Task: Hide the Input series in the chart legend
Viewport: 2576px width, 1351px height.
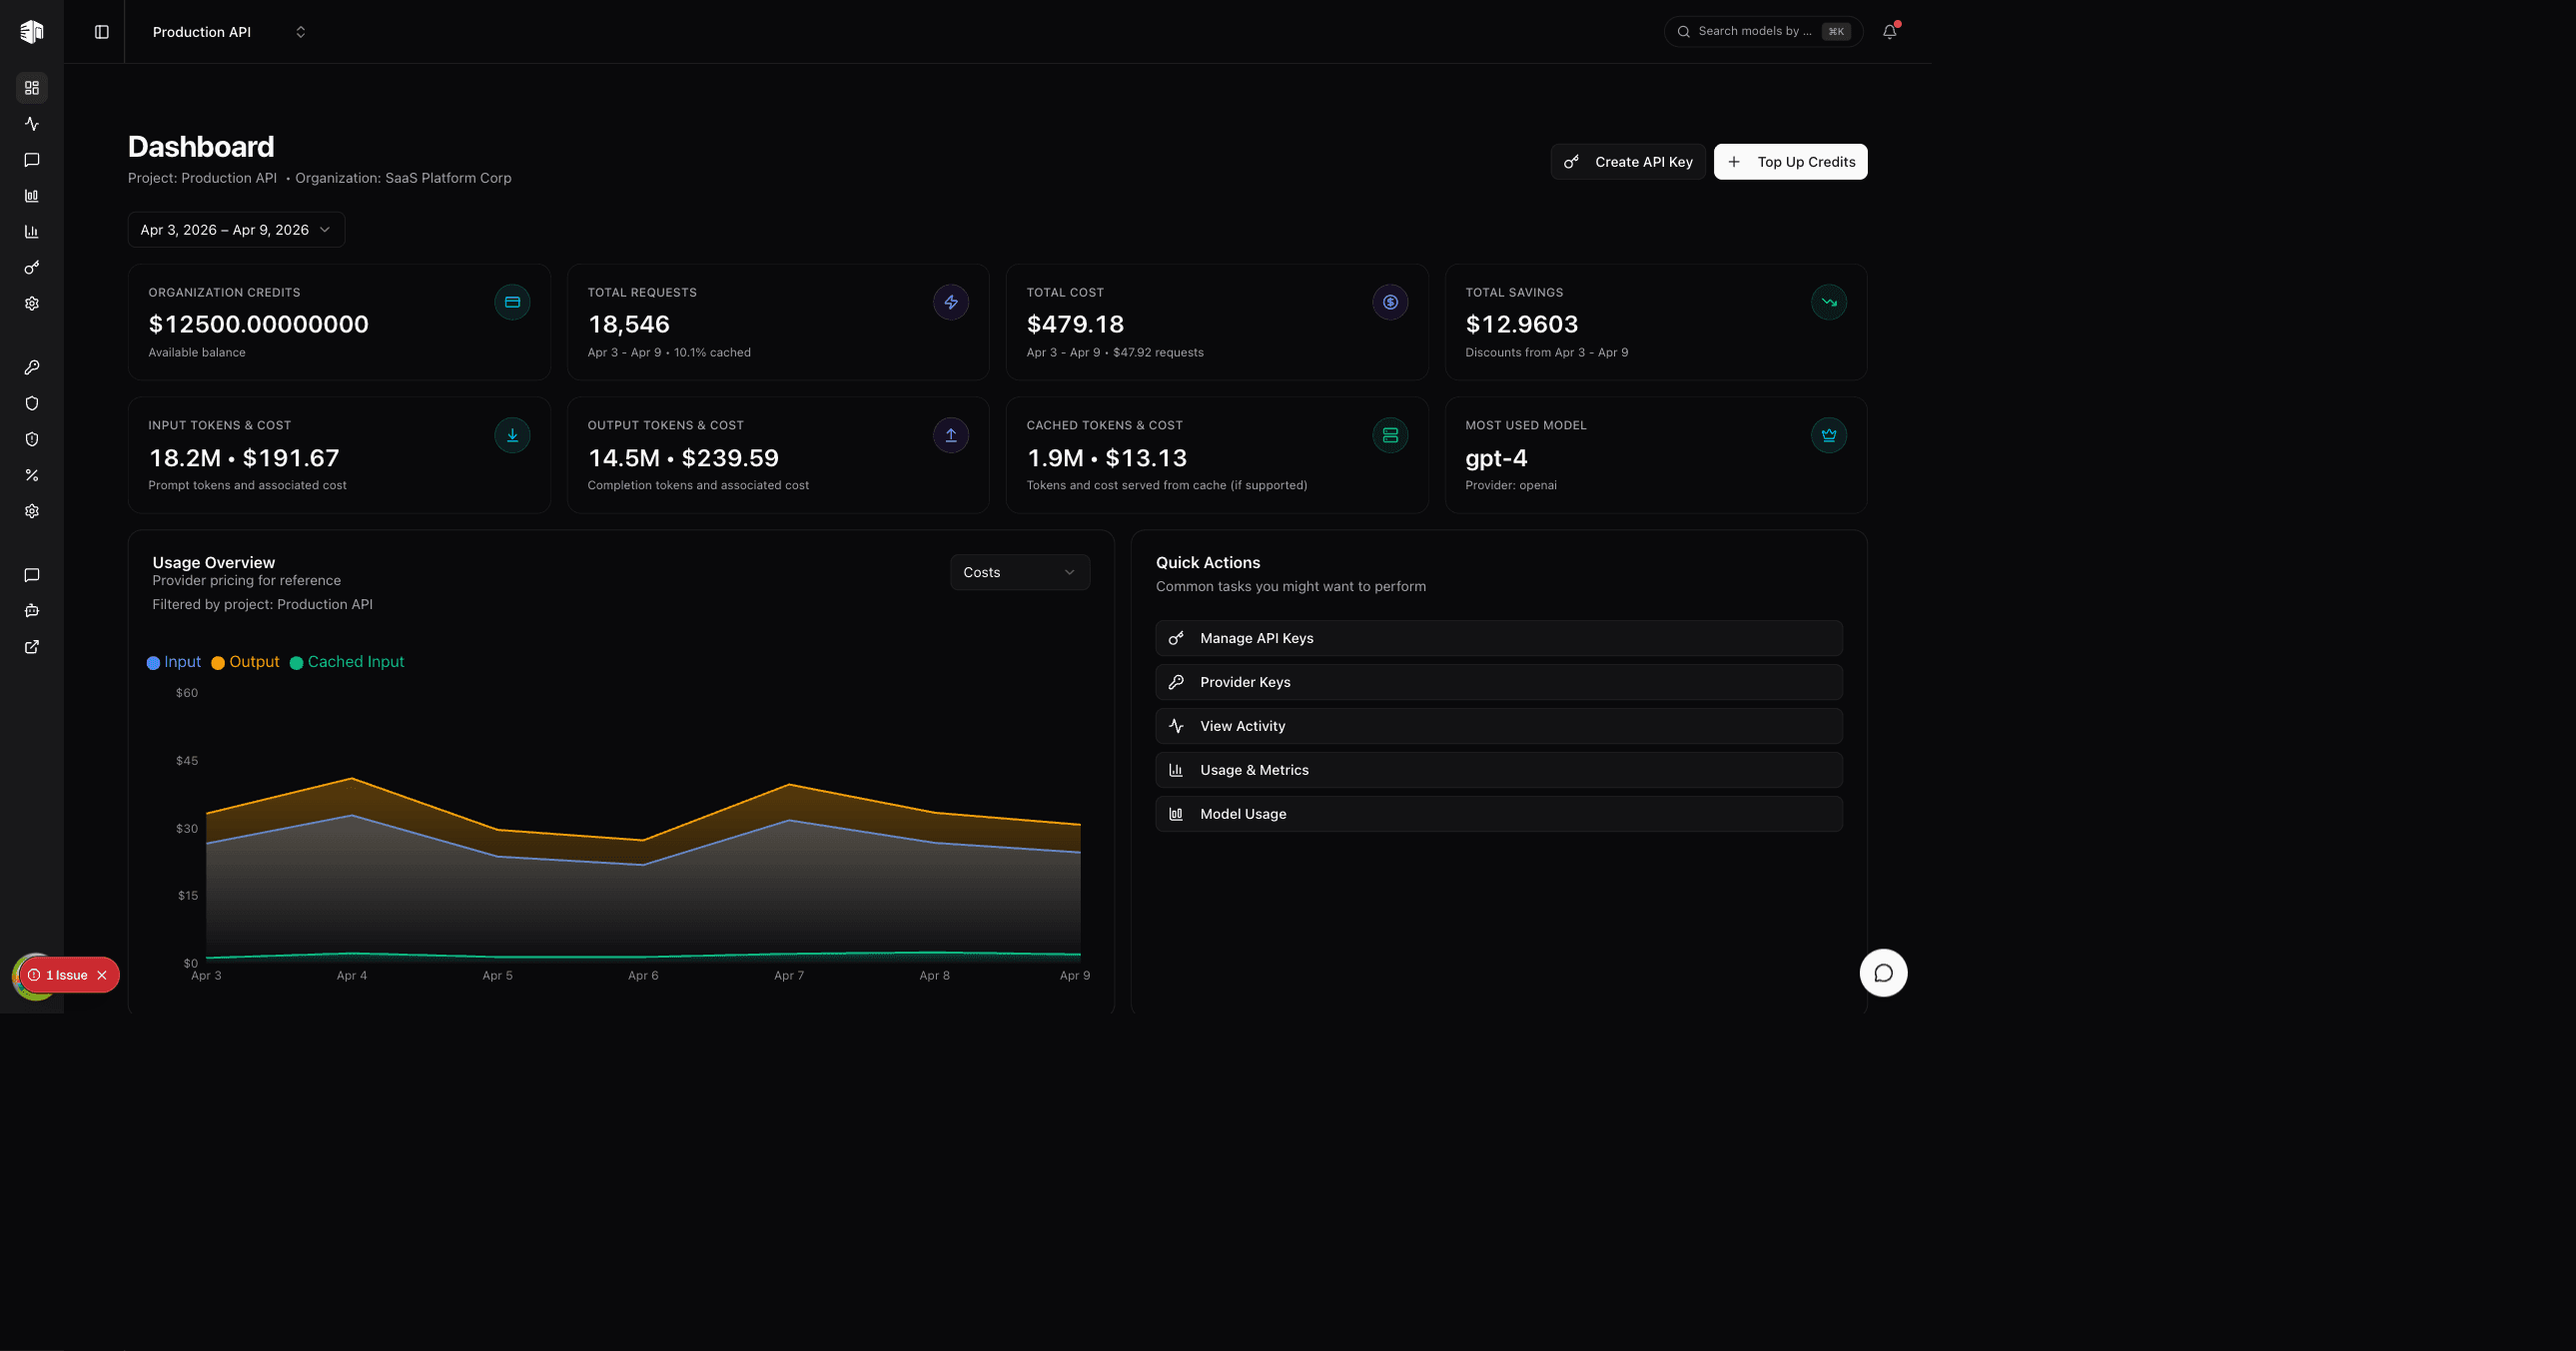Action: [174, 661]
